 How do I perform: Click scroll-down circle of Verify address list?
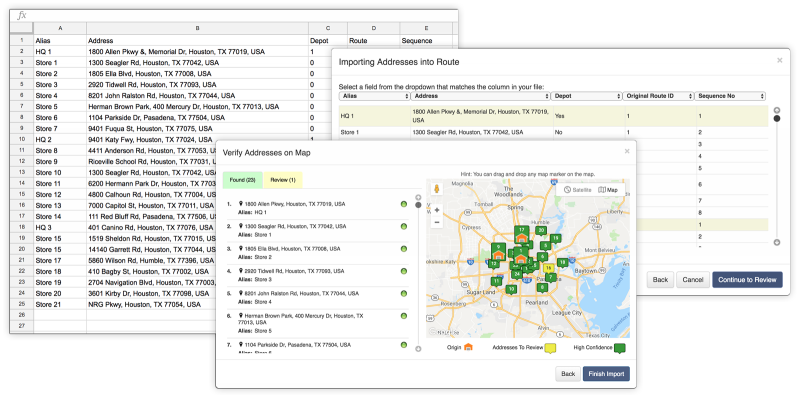point(418,349)
